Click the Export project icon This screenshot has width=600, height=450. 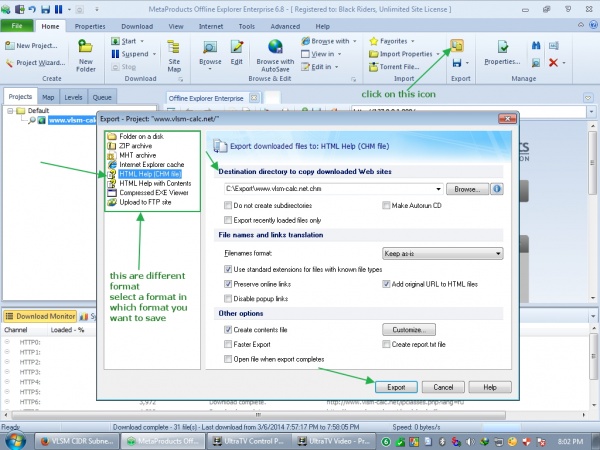(457, 46)
